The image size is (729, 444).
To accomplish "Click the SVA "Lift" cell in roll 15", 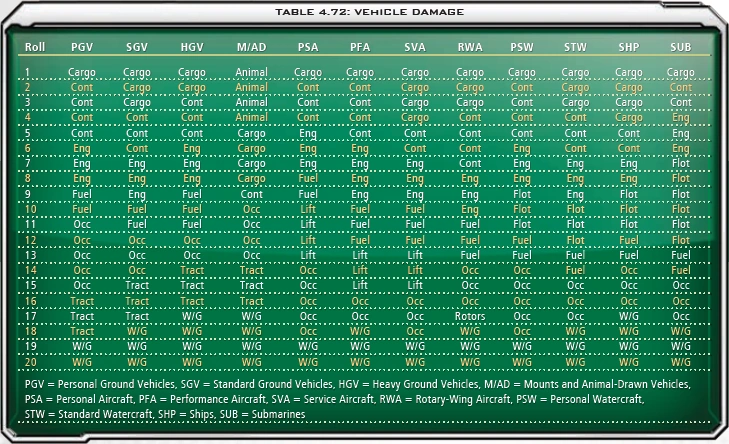I will point(415,285).
